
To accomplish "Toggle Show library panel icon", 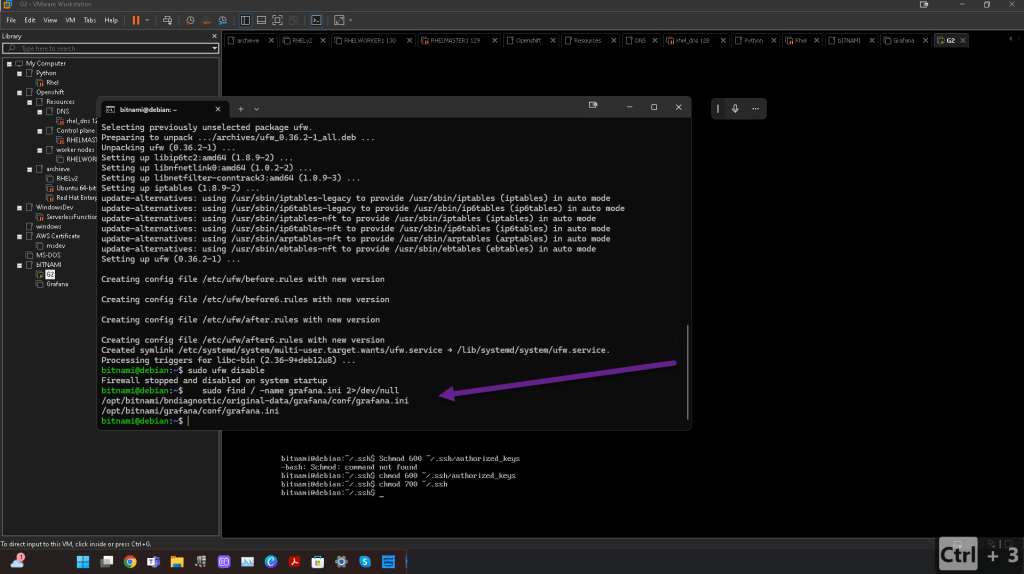I will tap(245, 20).
